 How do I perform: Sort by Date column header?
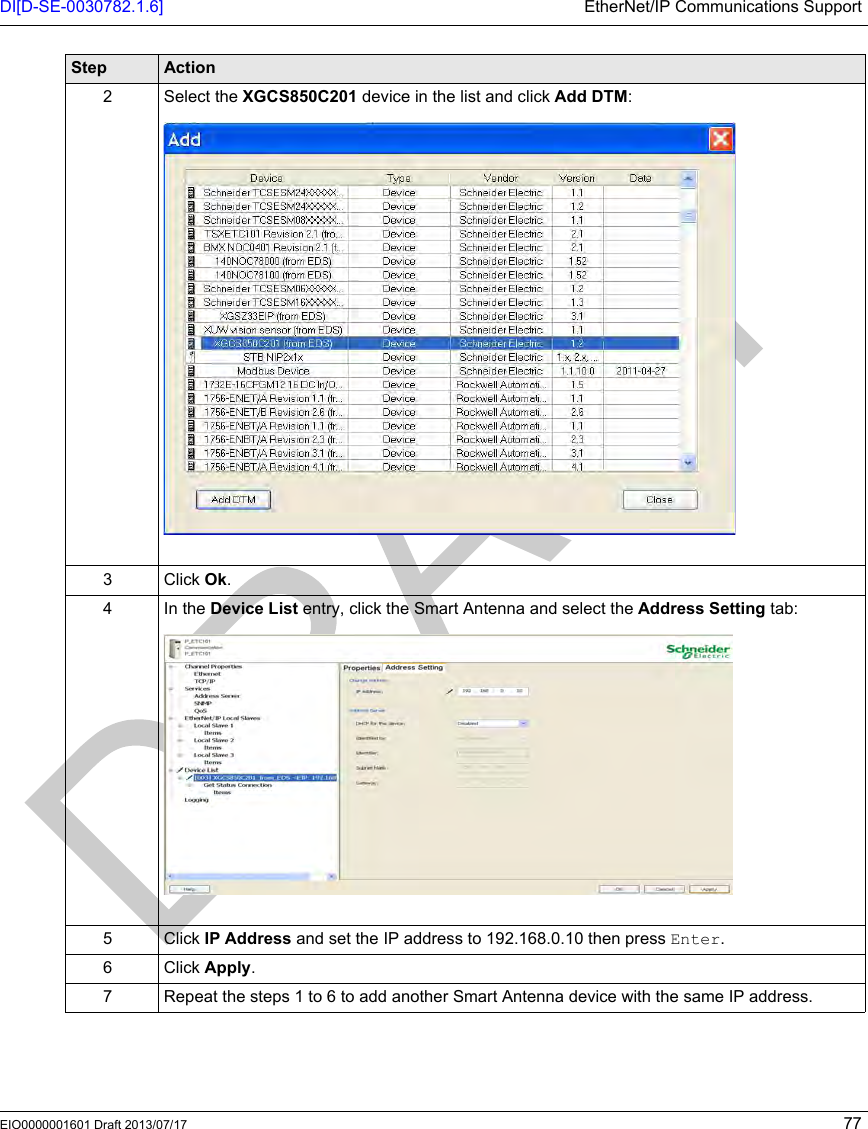tap(641, 178)
